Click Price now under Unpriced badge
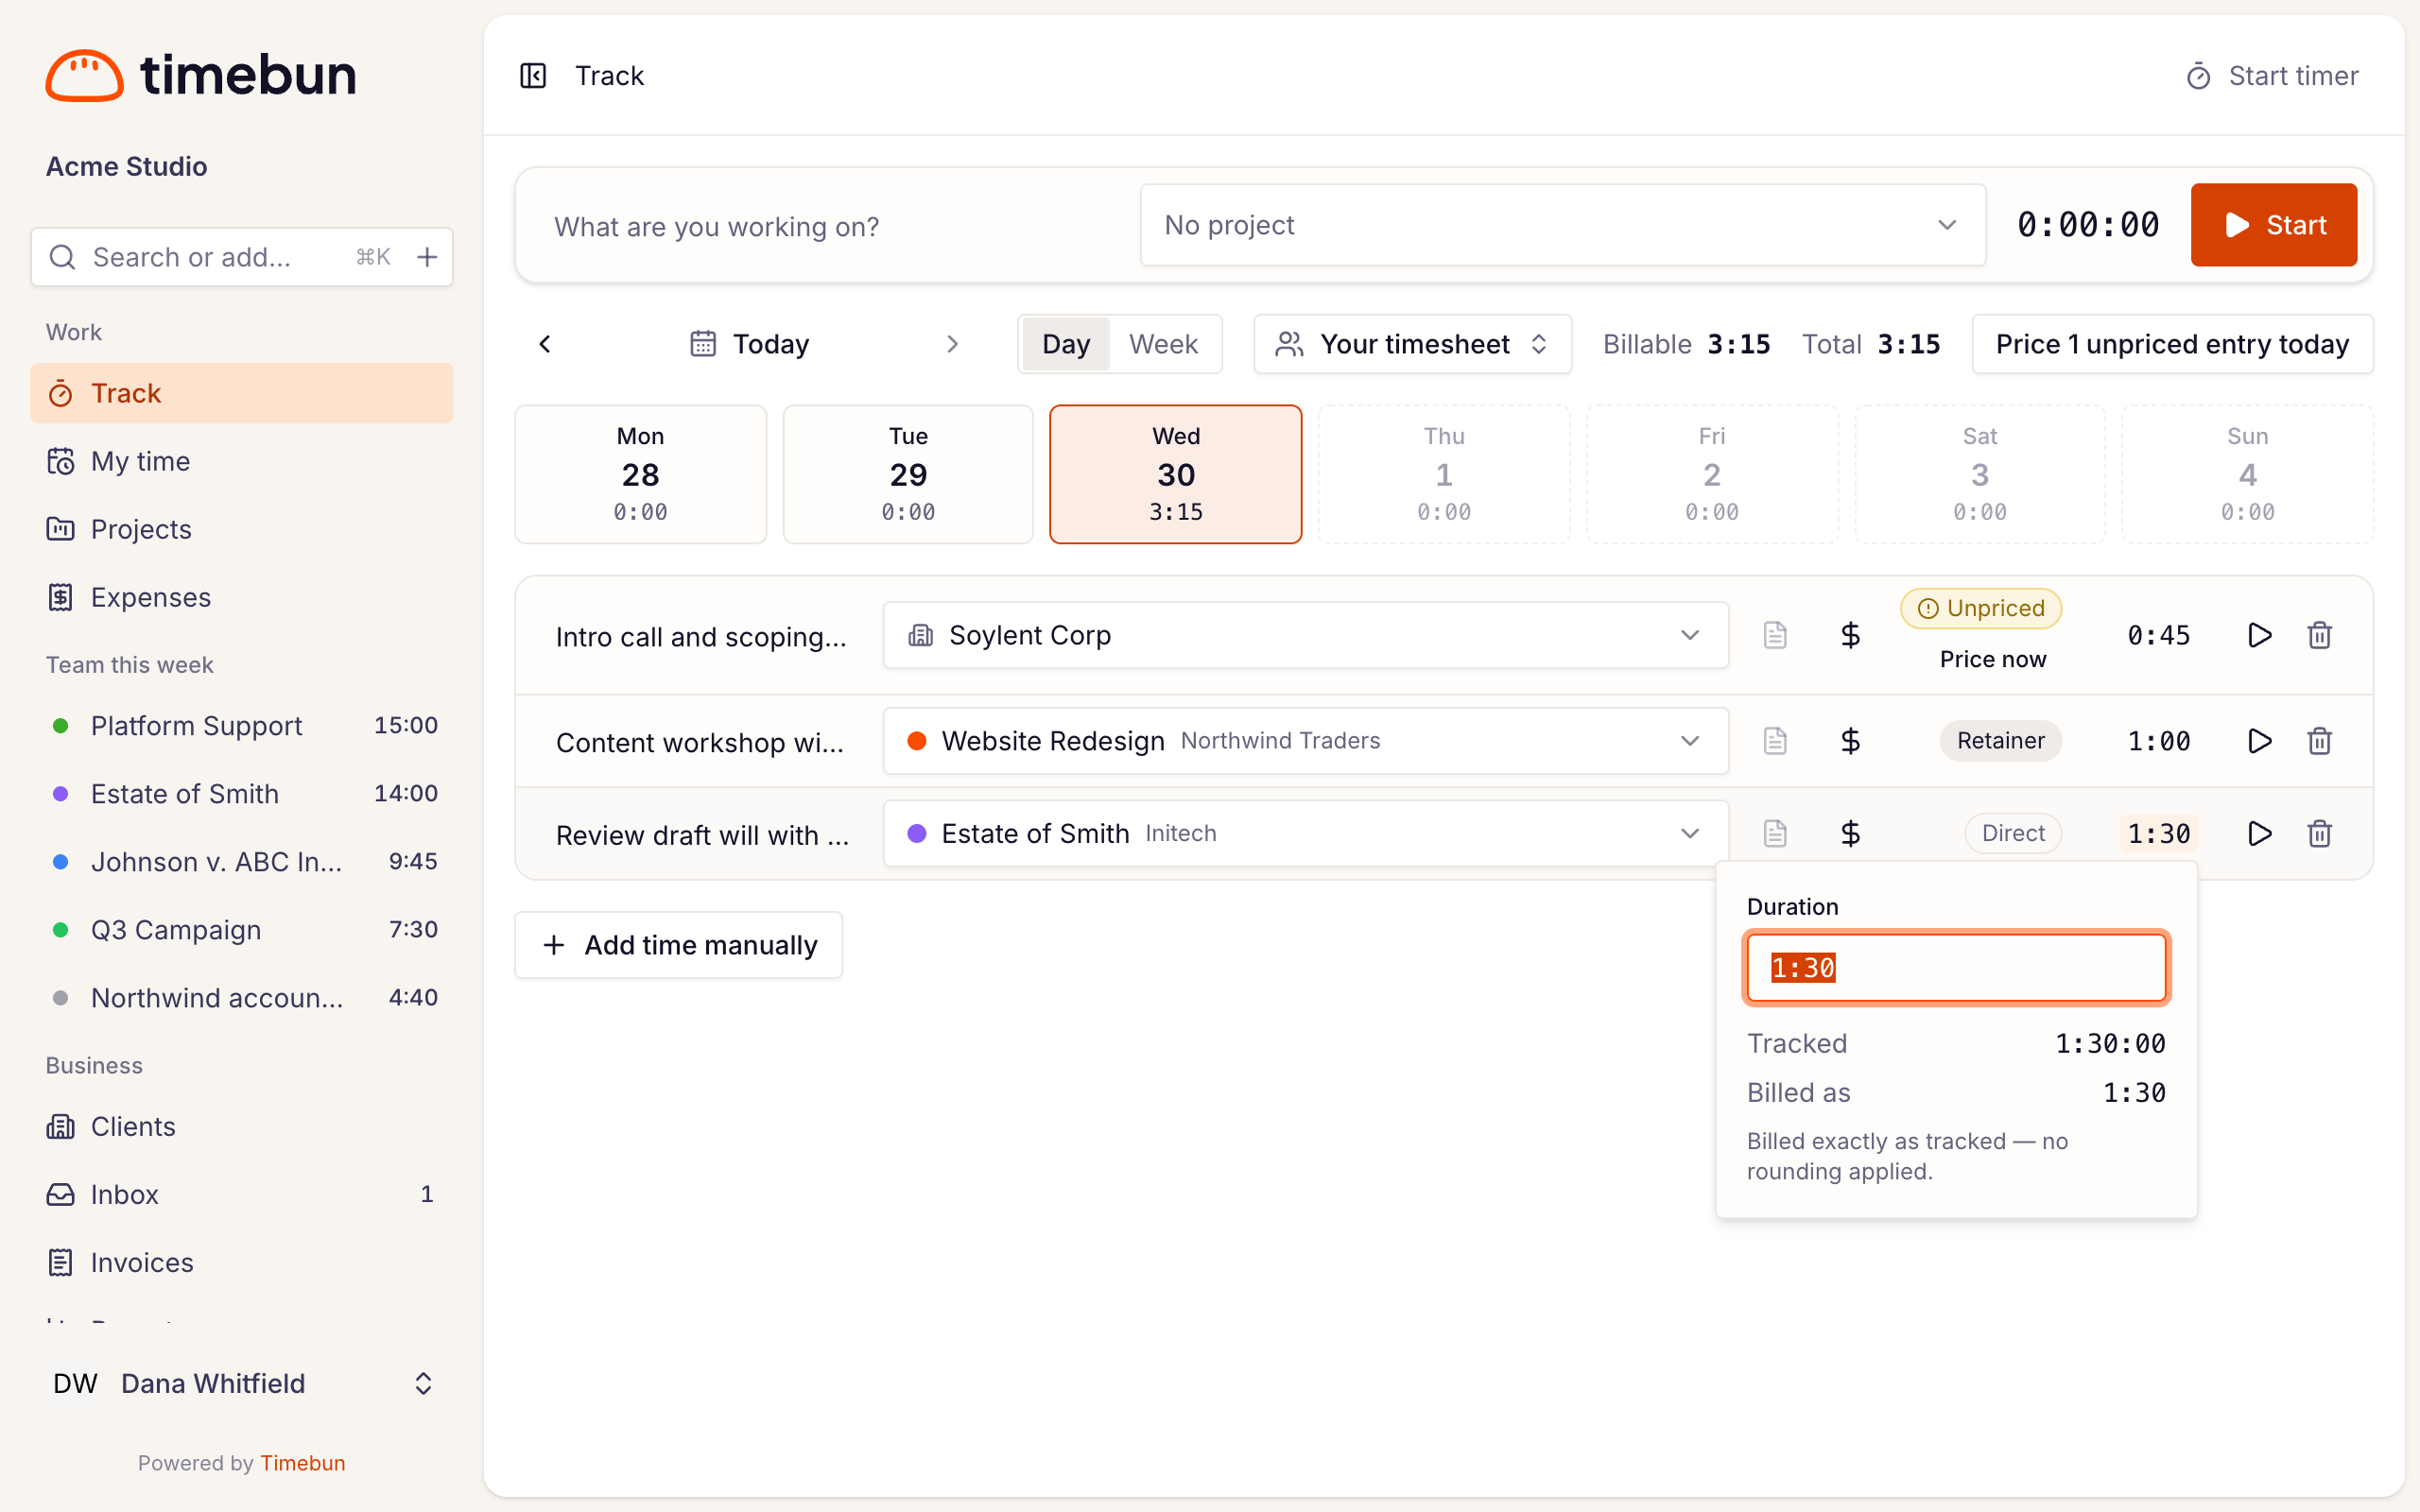Screen dimensions: 2420x1512 (x=1992, y=659)
